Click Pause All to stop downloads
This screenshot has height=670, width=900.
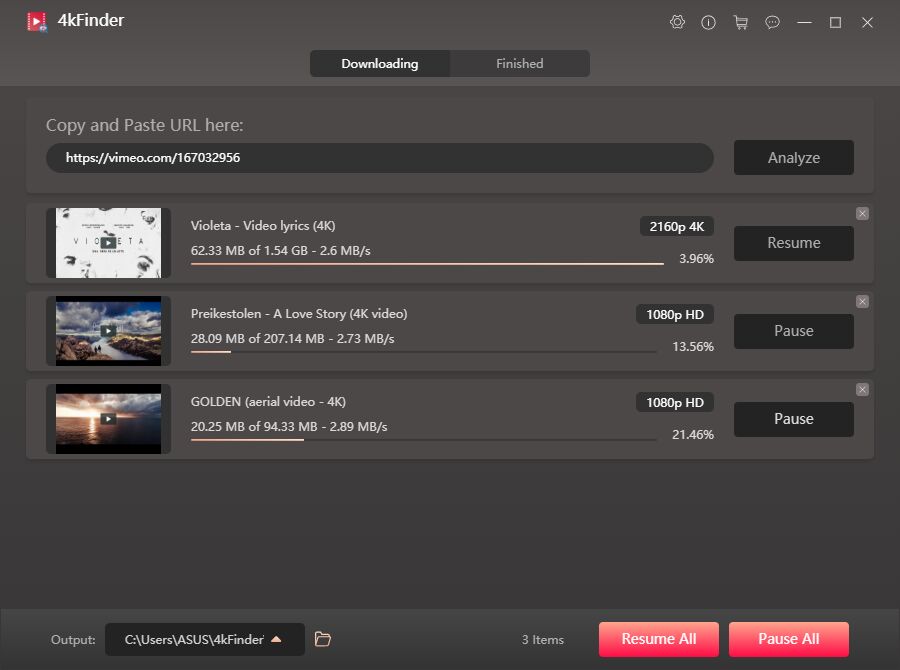788,639
